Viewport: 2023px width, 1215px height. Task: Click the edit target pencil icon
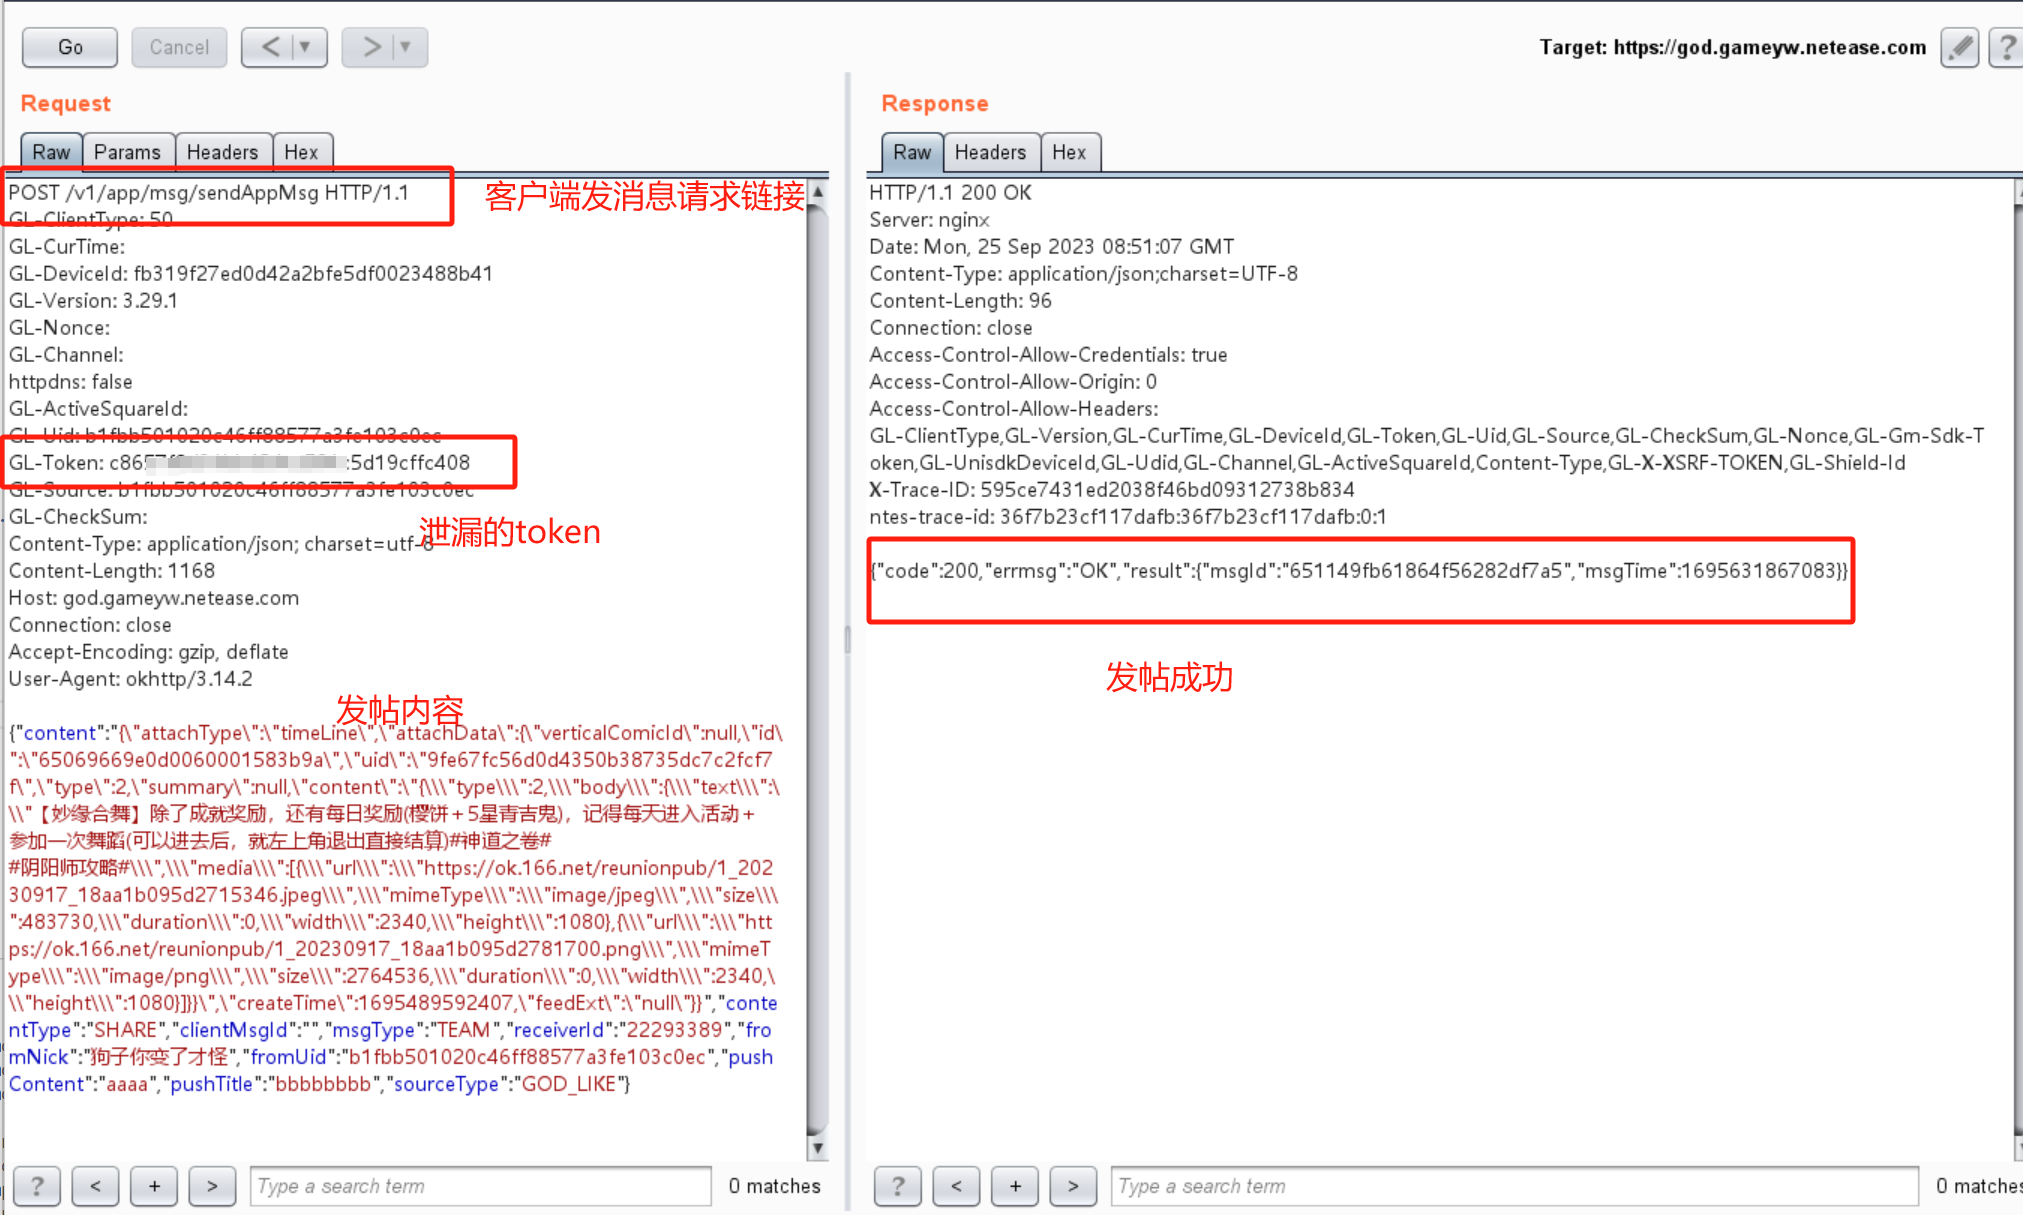pos(1961,46)
